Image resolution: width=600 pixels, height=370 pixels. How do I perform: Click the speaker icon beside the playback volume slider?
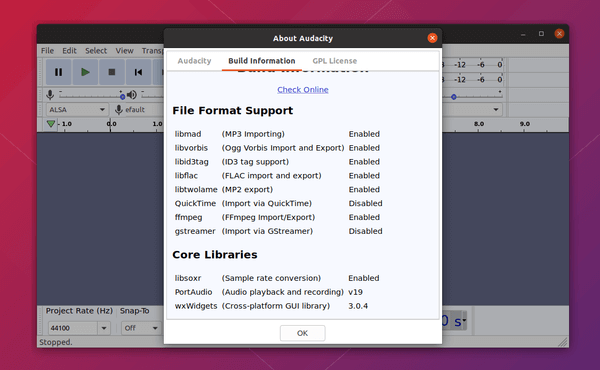(132, 94)
